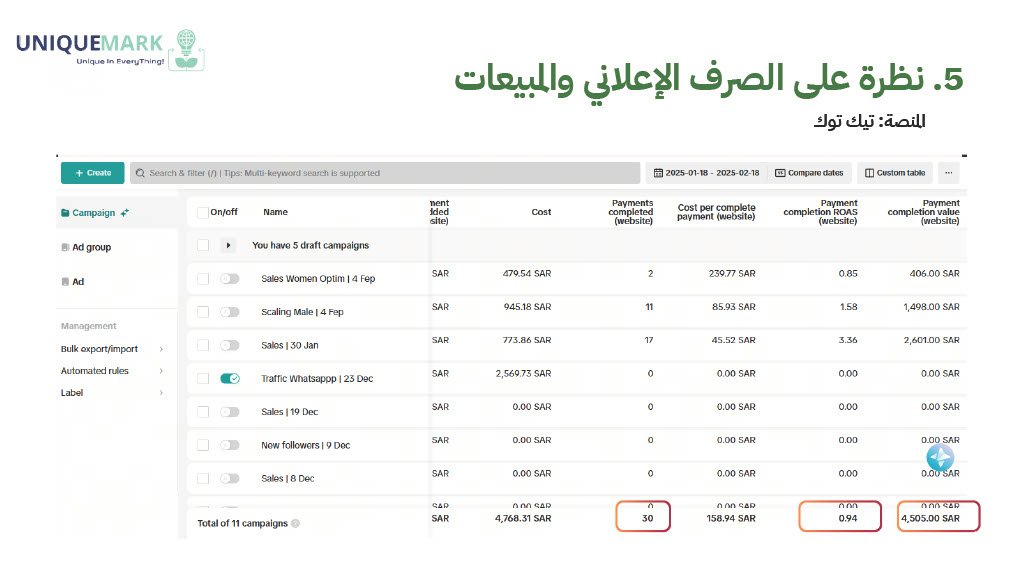Turn off Traffic Whatsappp | 23 Dec campaign
1024x577 pixels.
pyautogui.click(x=230, y=379)
